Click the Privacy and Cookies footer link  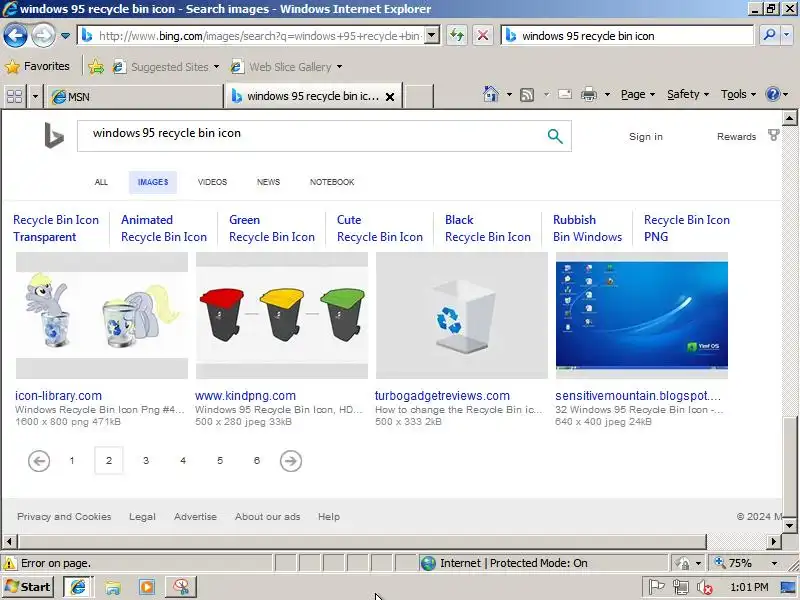(x=64, y=516)
